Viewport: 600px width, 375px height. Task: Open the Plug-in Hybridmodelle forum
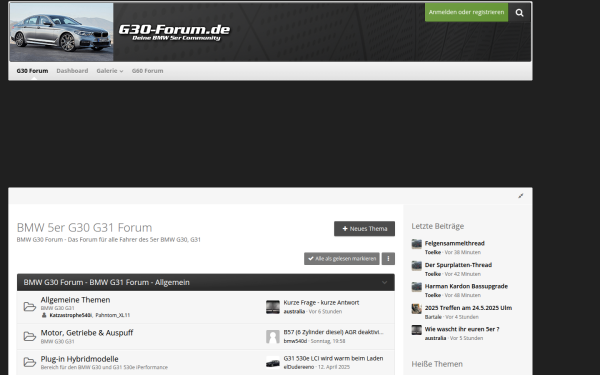point(80,359)
